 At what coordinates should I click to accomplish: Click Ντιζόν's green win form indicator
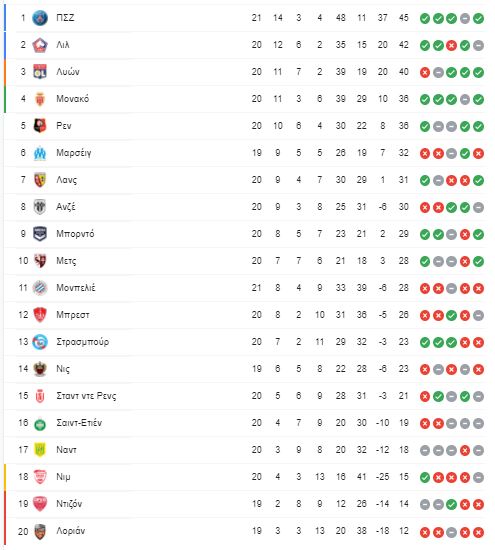[451, 504]
